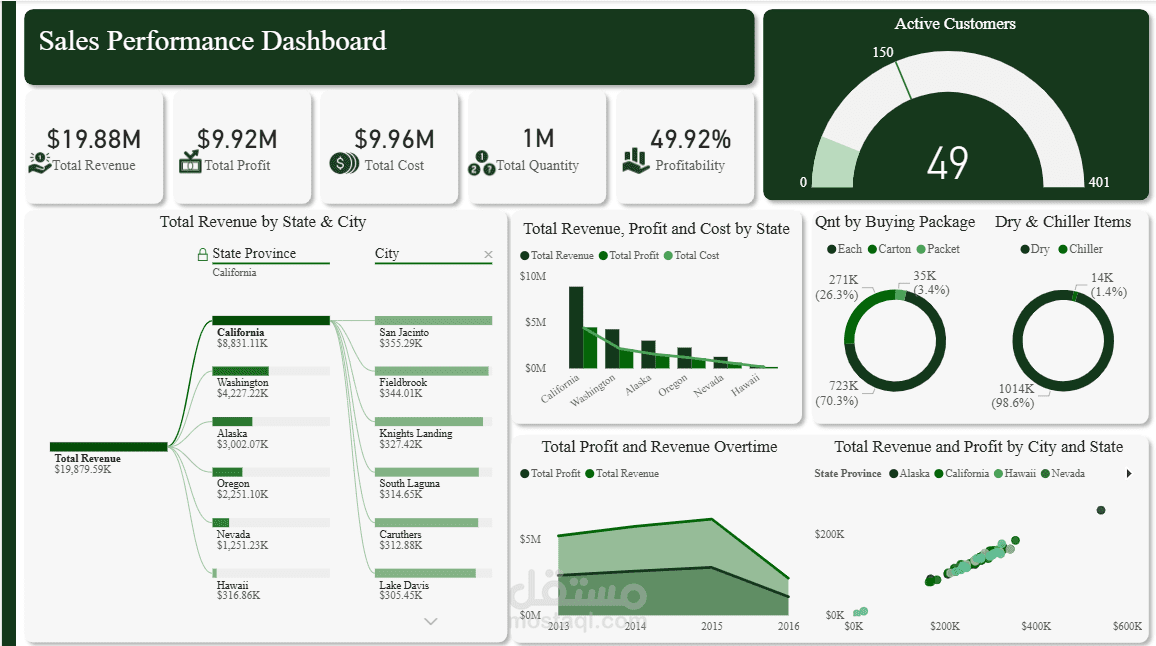The width and height of the screenshot is (1156, 646).
Task: Select Each legend item in buying package
Action: 845,249
